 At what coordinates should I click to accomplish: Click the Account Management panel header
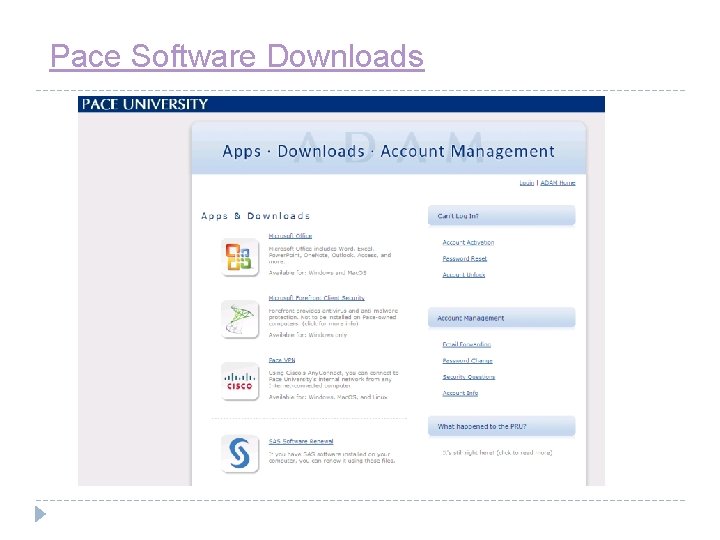[x=501, y=318]
